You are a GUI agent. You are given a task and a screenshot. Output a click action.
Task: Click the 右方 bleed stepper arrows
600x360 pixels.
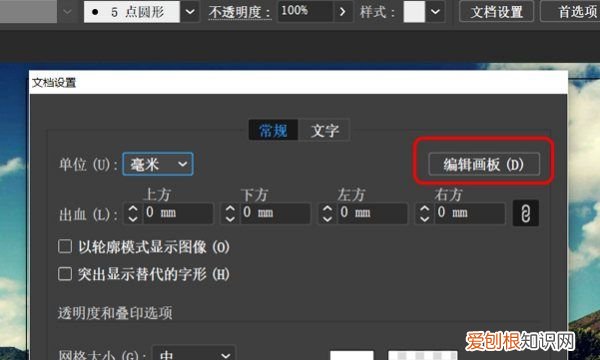pyautogui.click(x=424, y=213)
